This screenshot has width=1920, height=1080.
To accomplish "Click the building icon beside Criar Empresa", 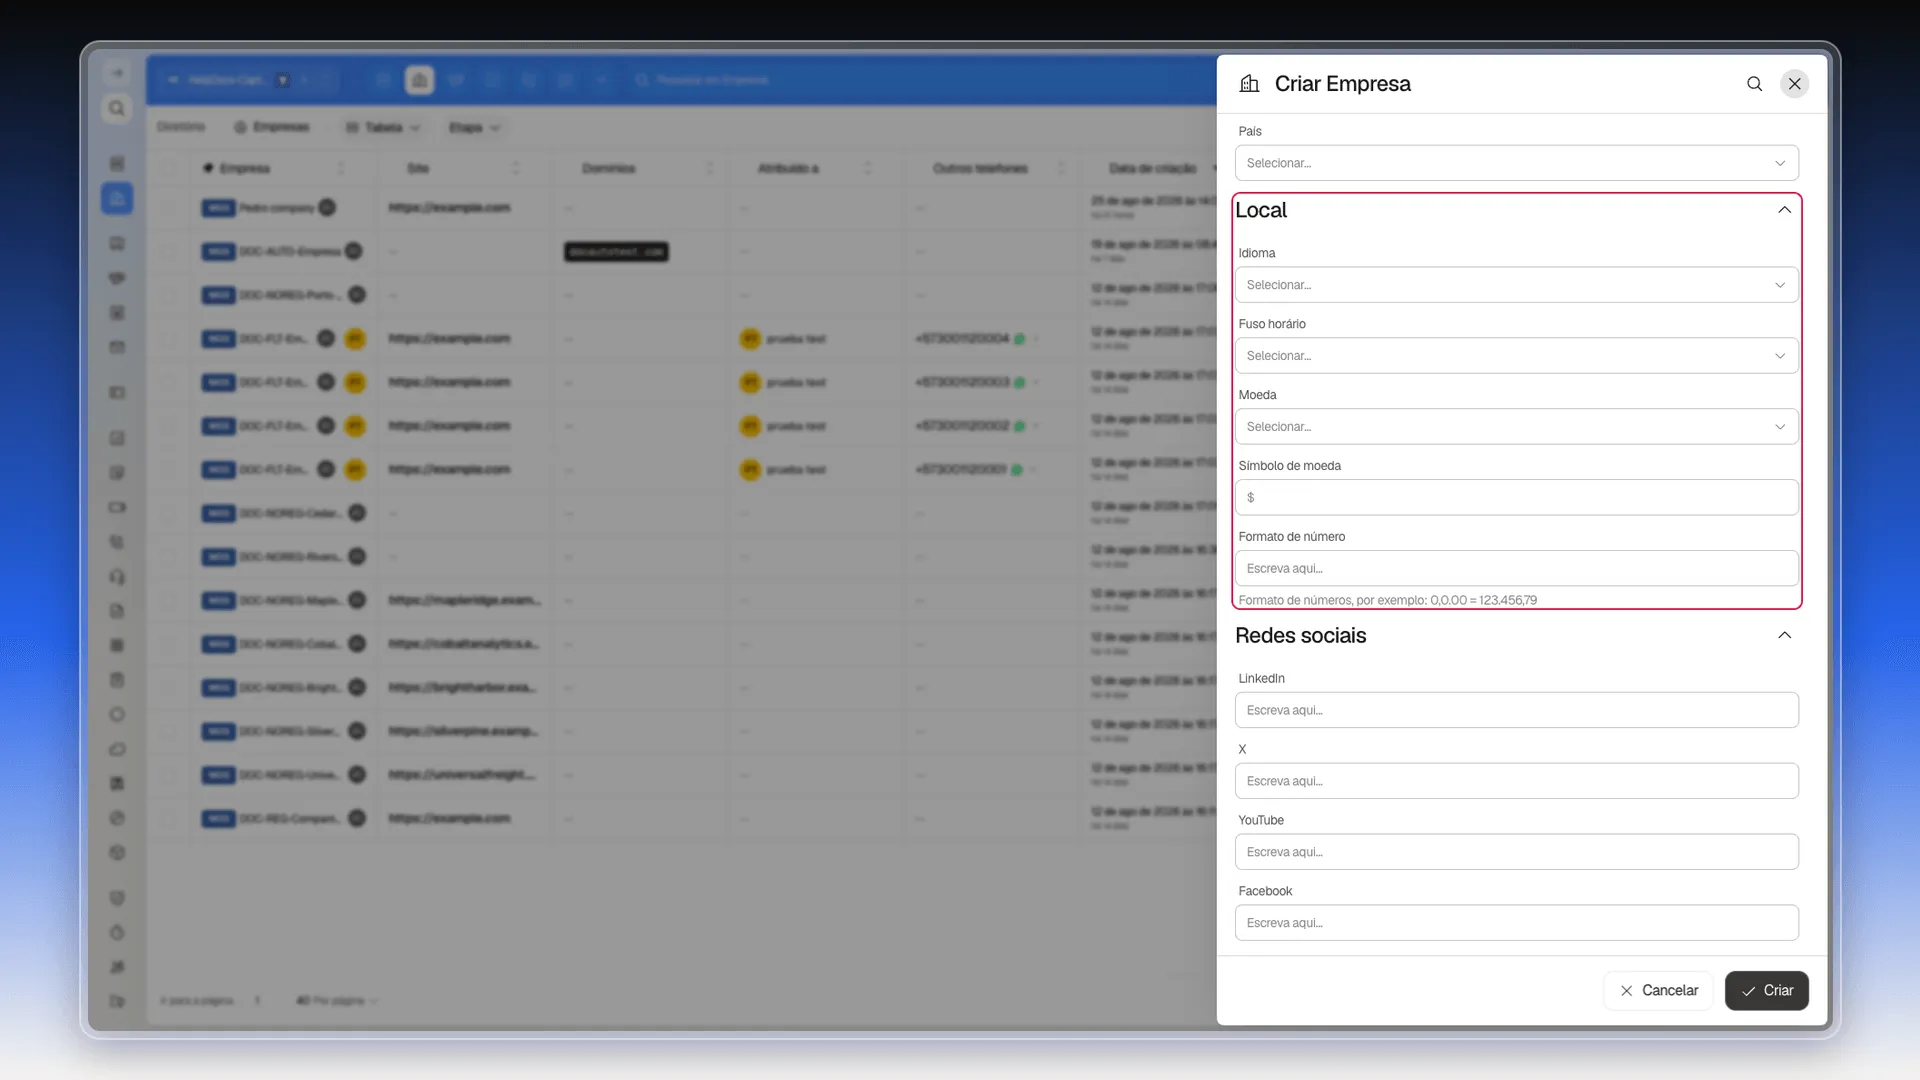I will tap(1249, 84).
